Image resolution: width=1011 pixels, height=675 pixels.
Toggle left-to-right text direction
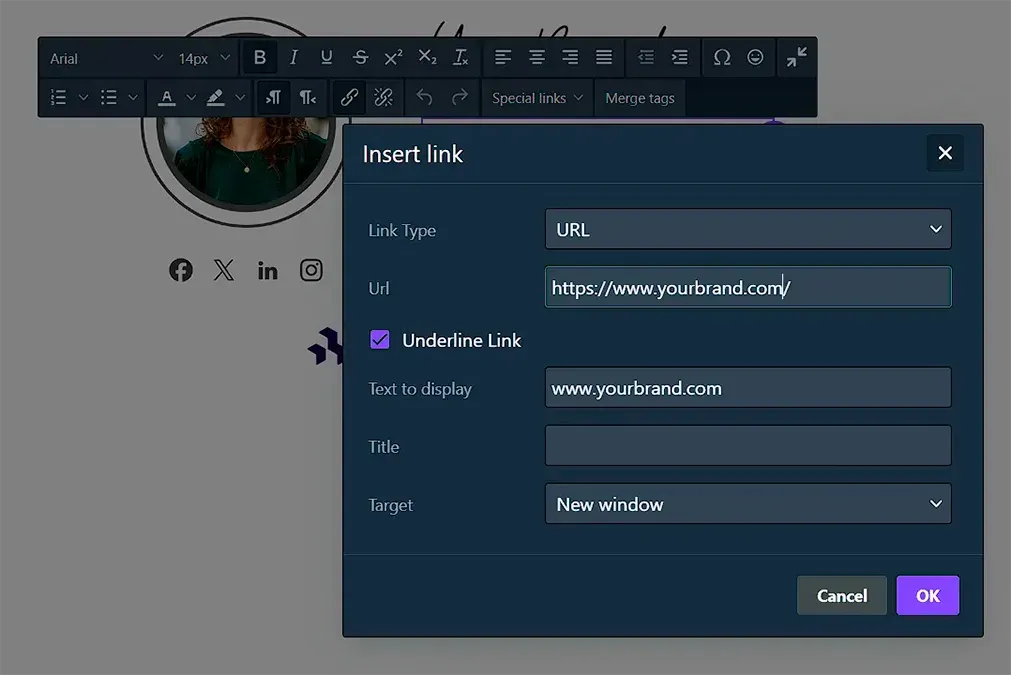point(273,98)
